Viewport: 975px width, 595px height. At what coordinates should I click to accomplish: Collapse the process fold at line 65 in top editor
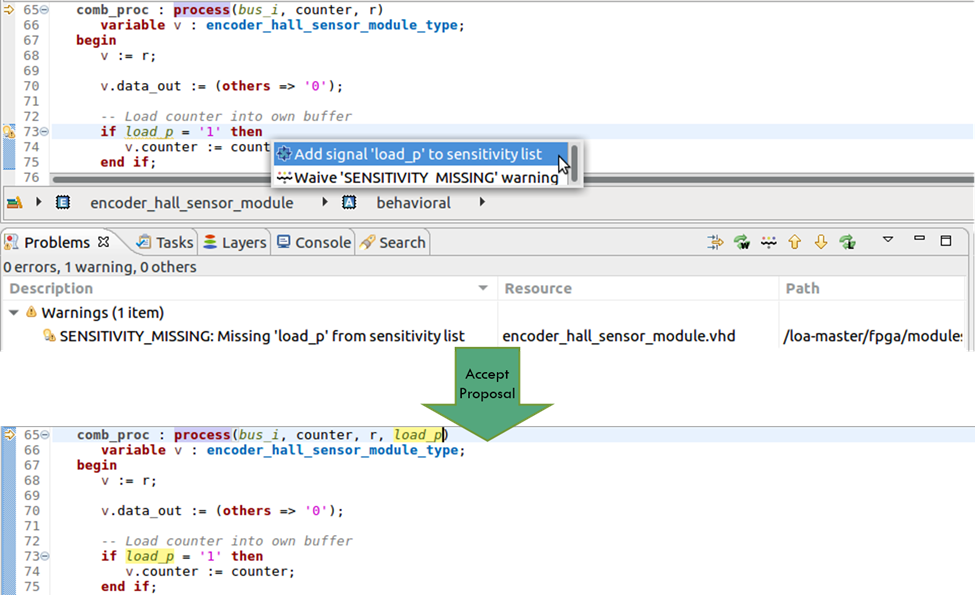coord(45,10)
